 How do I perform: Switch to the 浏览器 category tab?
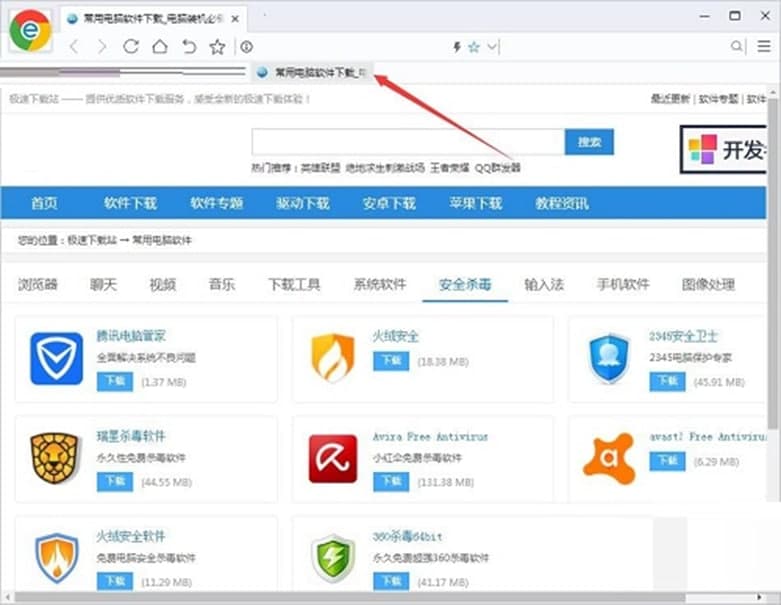[38, 284]
